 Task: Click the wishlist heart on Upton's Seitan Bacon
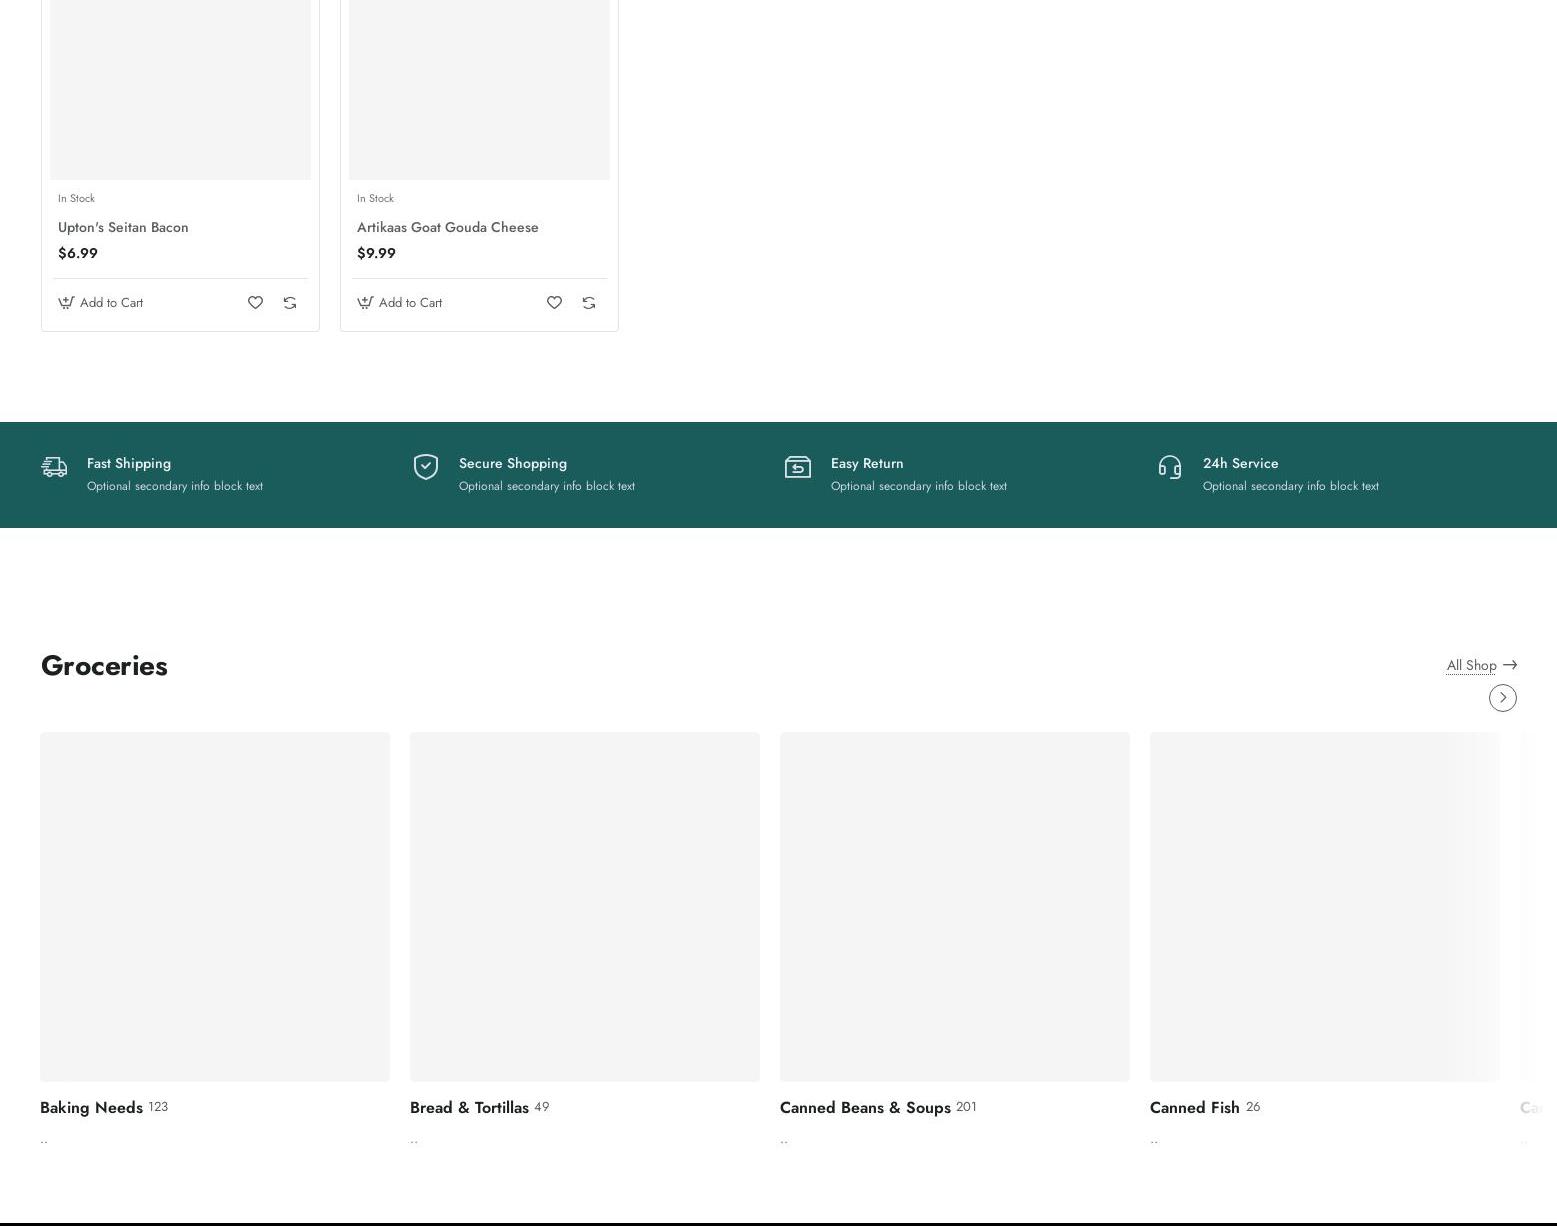coord(255,302)
